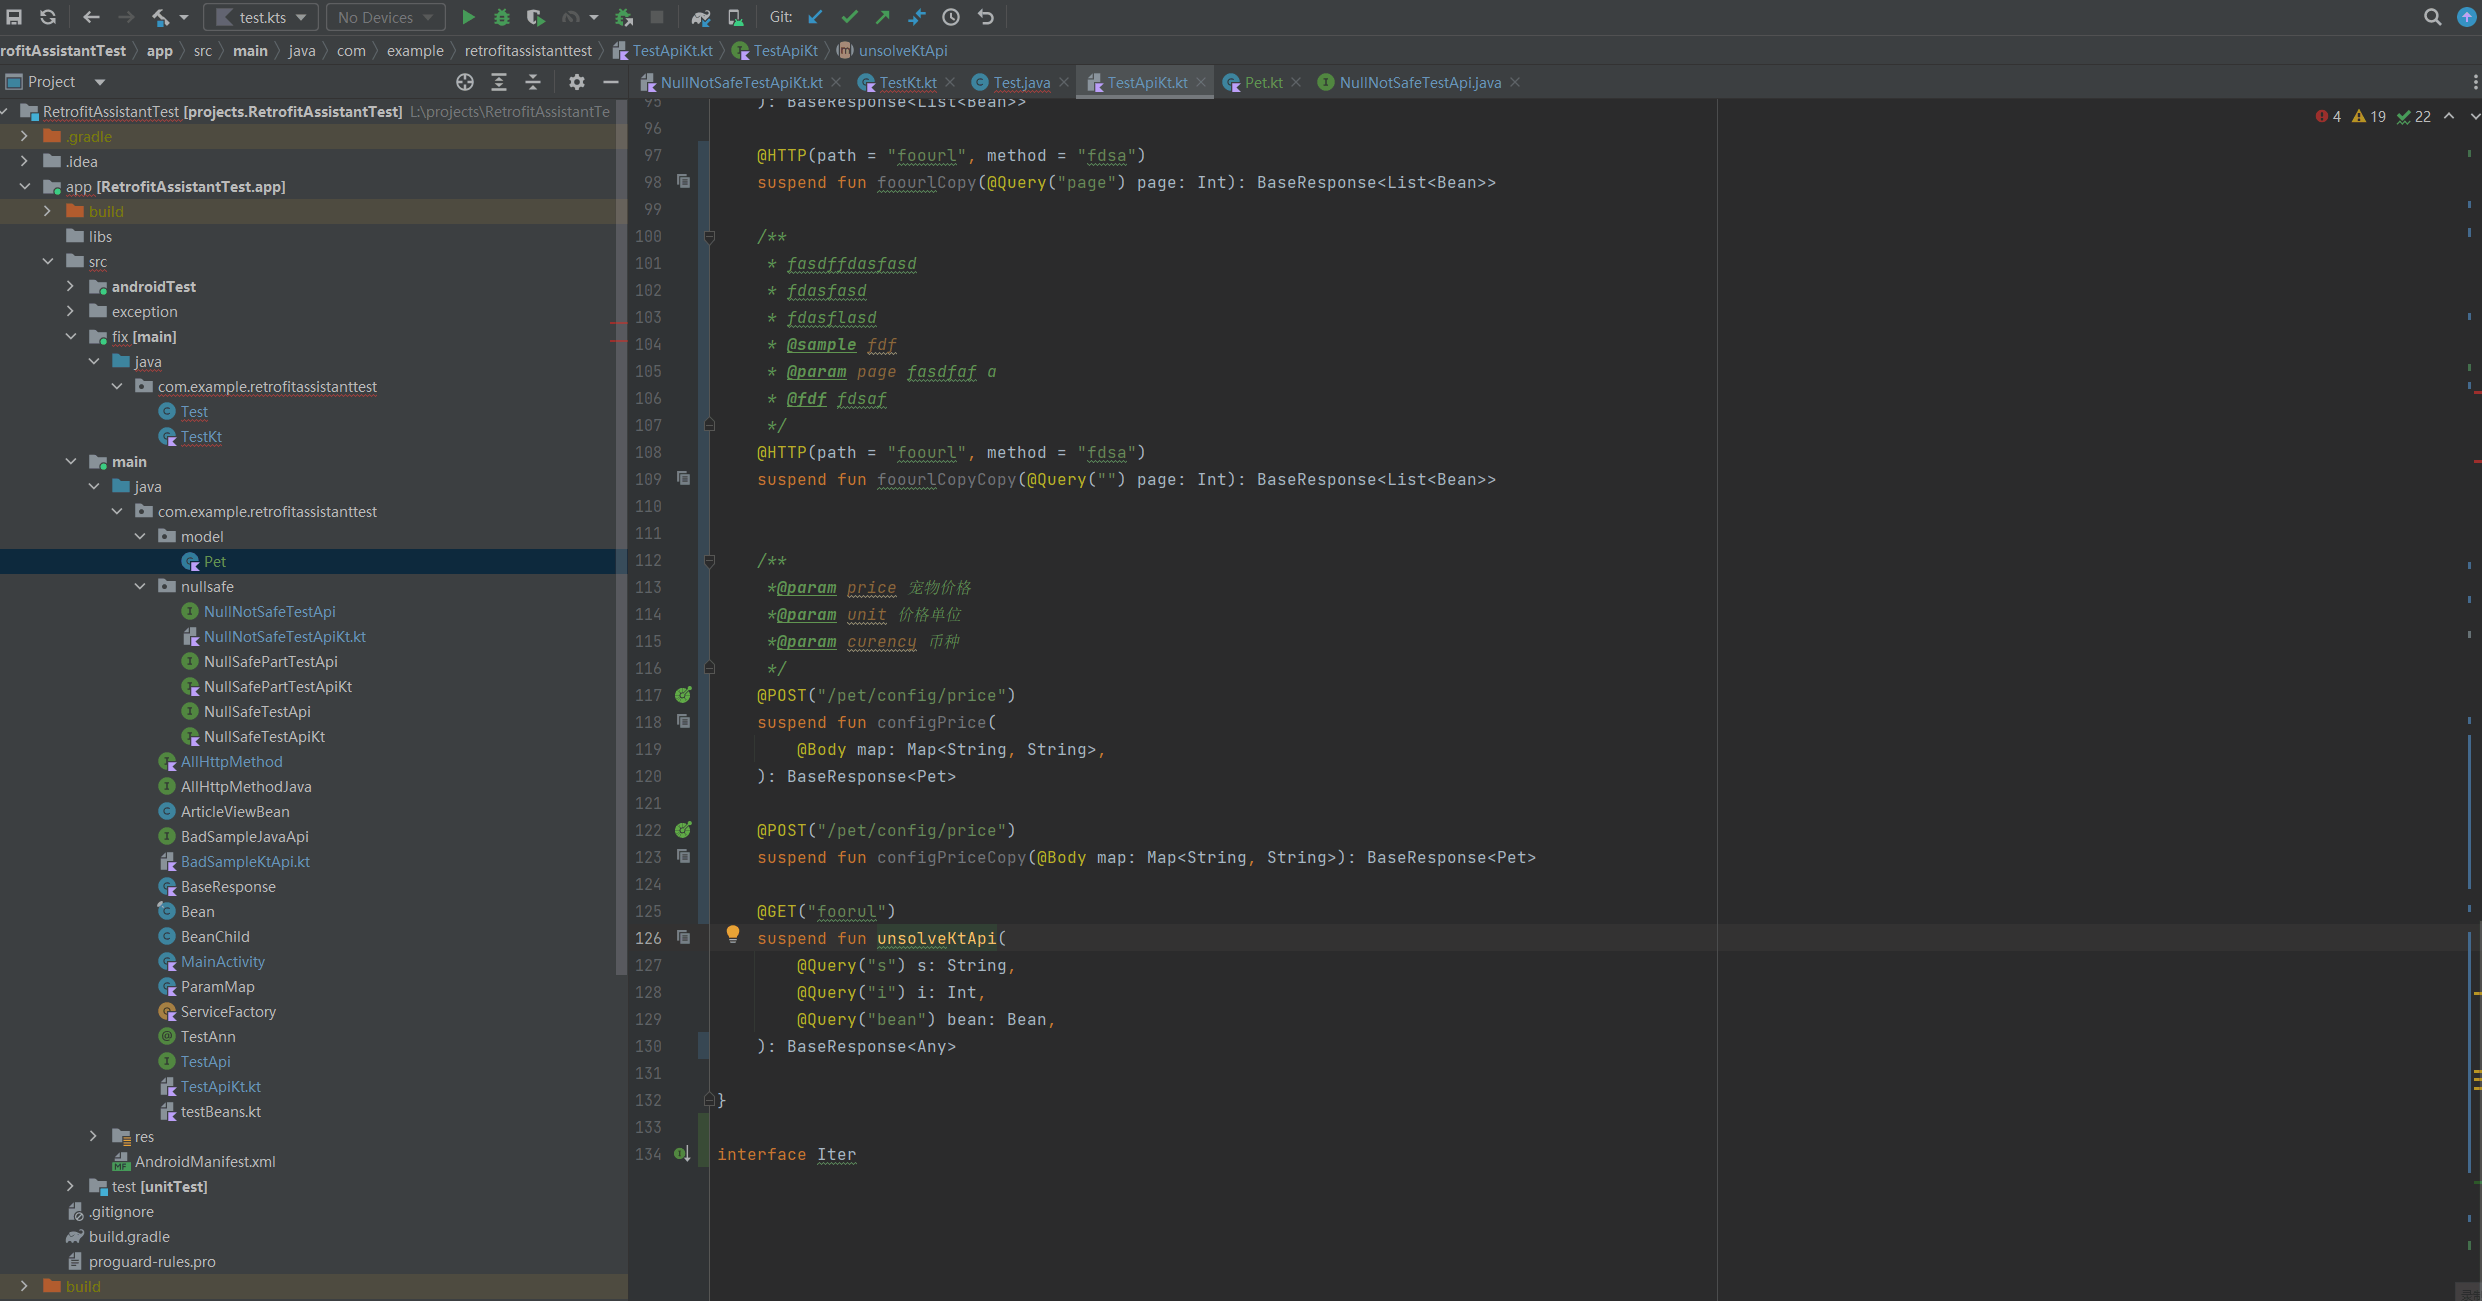
Task: Switch to TestKt.kt tab
Action: [x=908, y=82]
